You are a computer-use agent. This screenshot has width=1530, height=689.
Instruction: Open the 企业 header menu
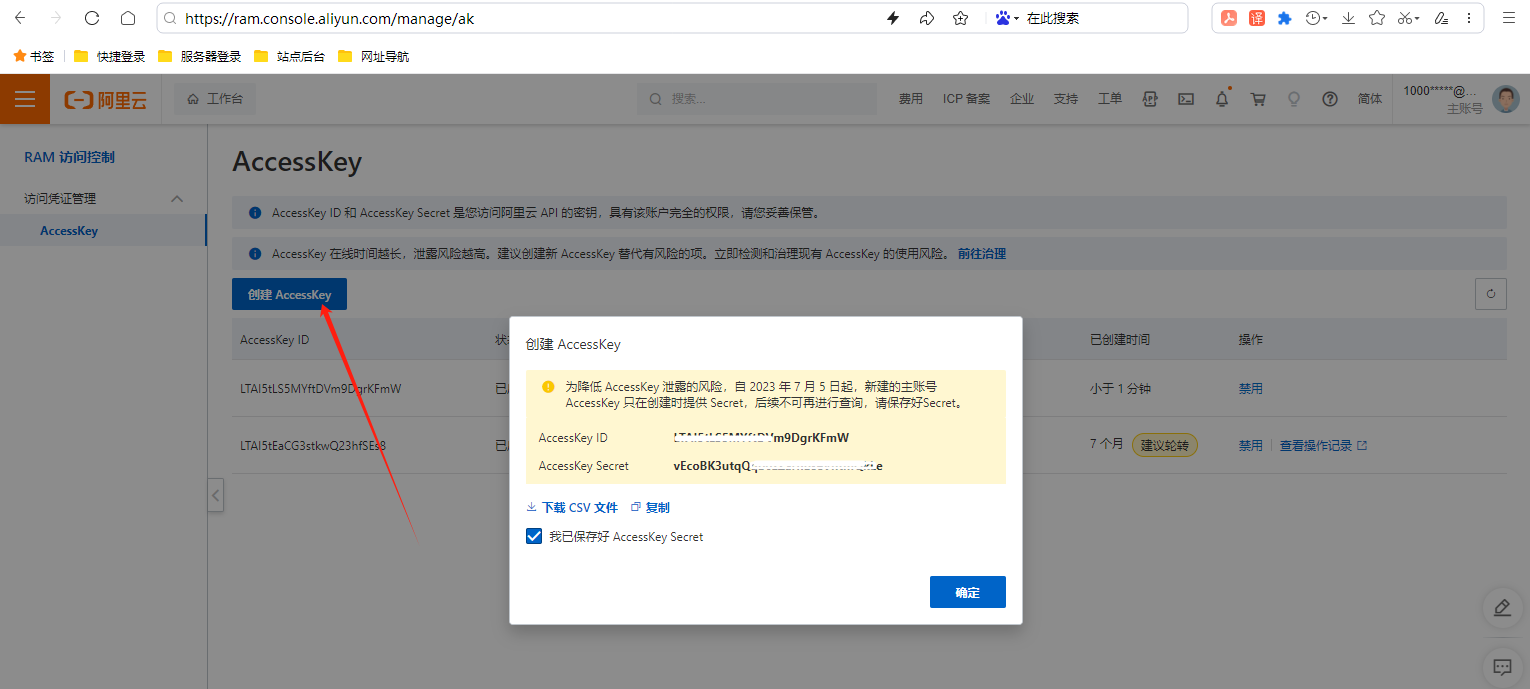(x=1022, y=99)
